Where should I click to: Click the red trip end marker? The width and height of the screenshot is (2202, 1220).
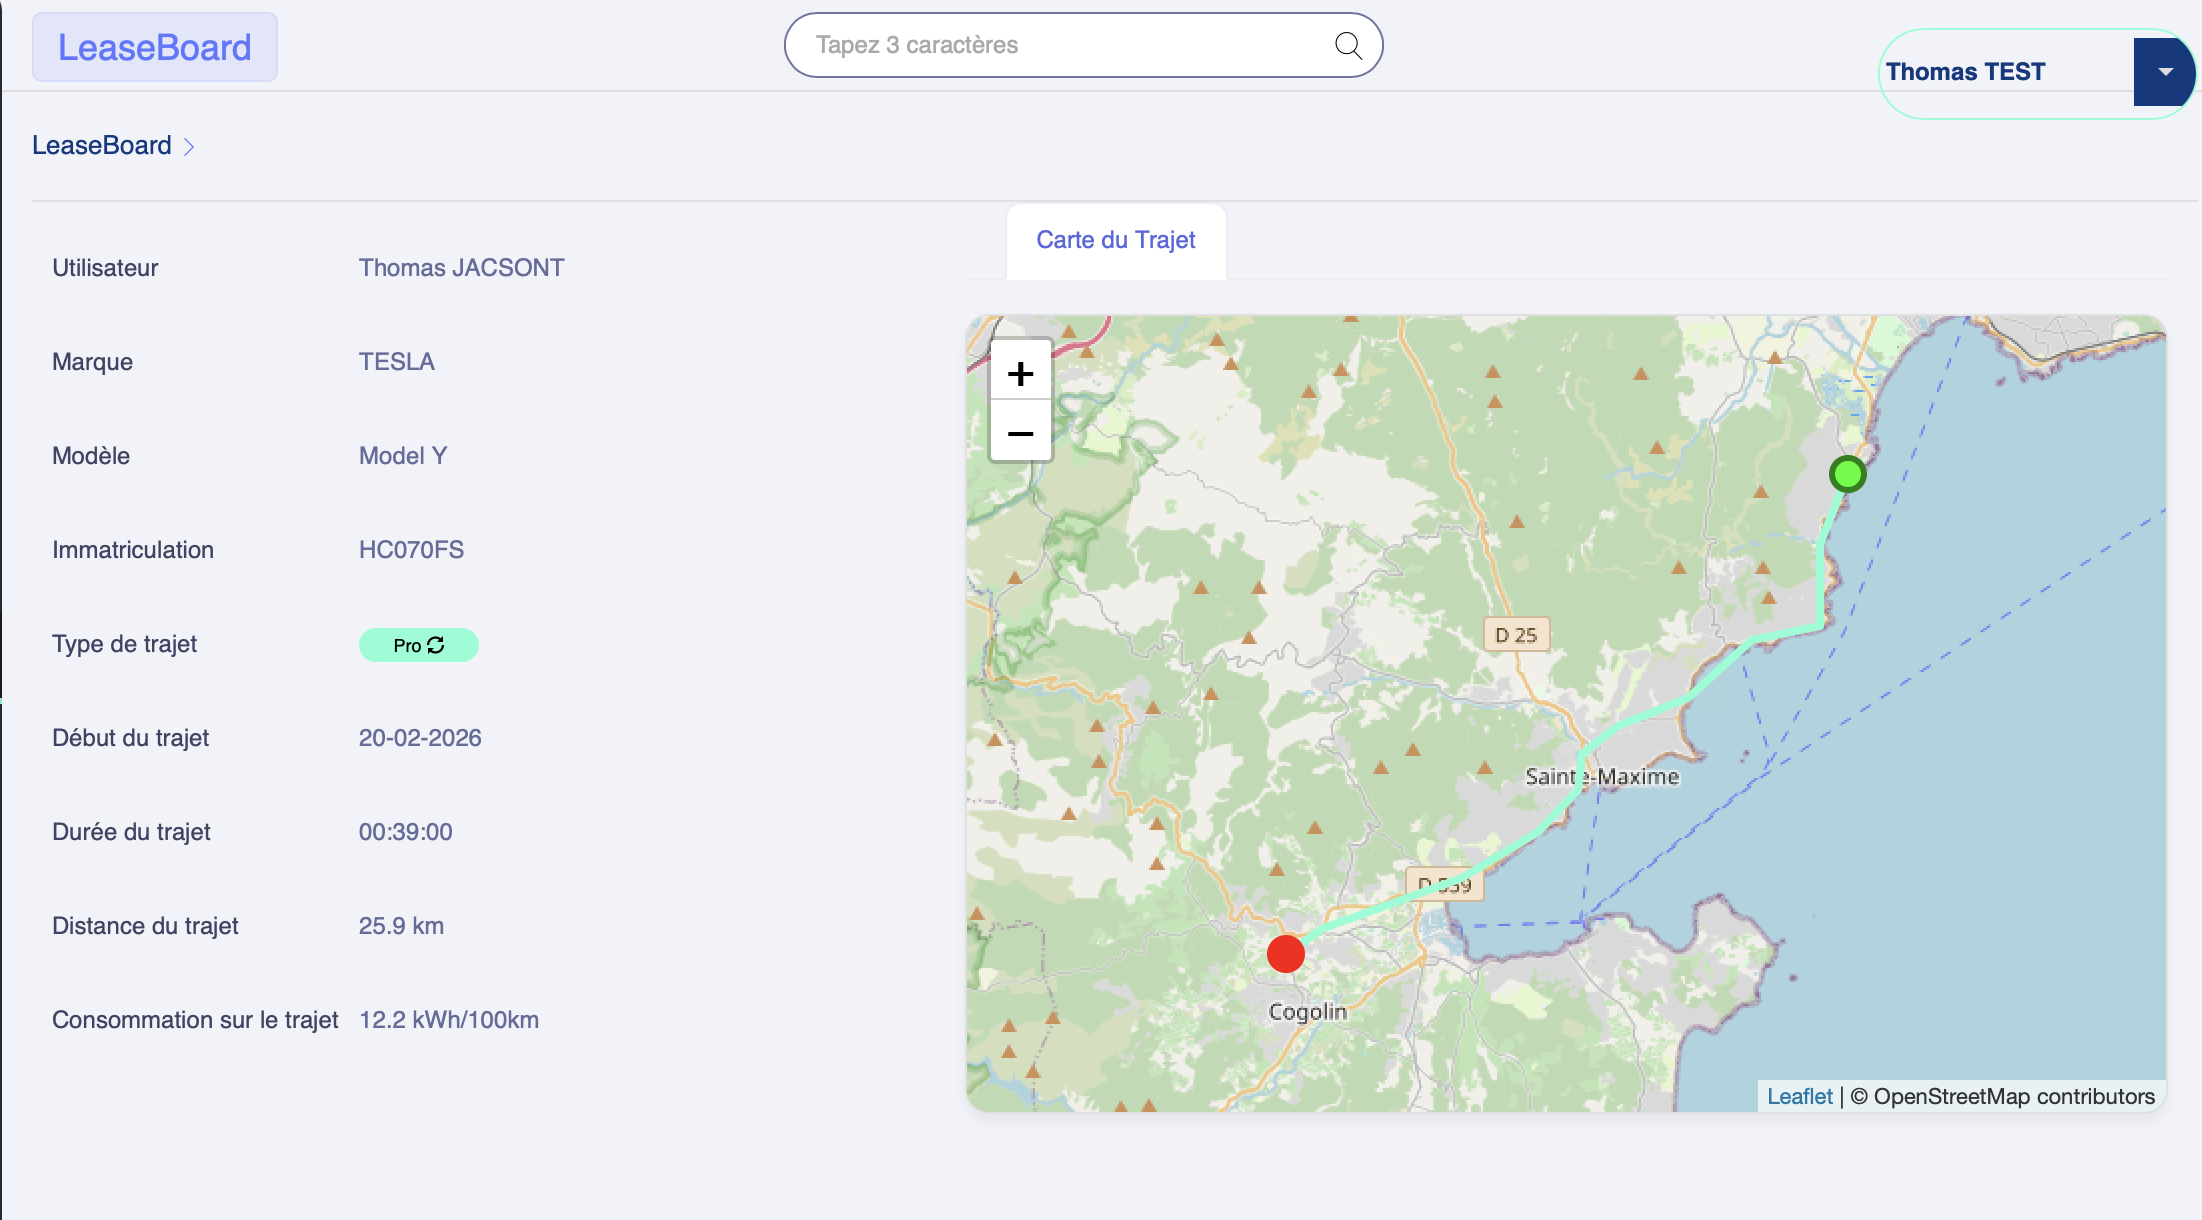click(1285, 953)
